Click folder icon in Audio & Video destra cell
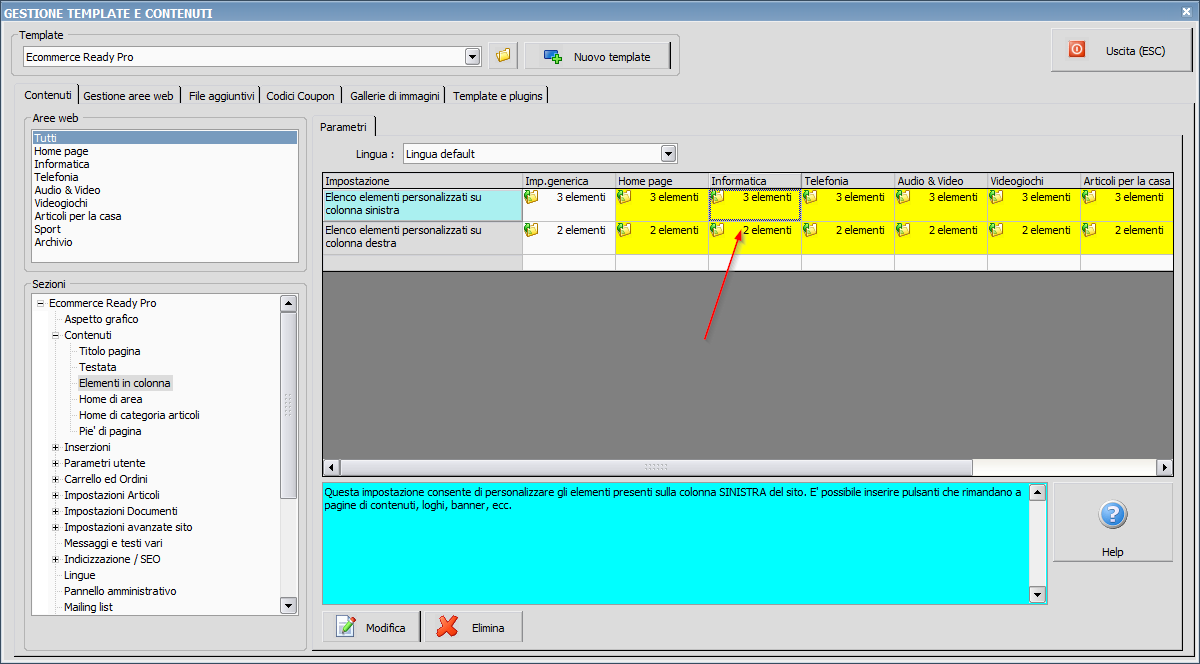Viewport: 1200px width, 664px height. point(903,230)
